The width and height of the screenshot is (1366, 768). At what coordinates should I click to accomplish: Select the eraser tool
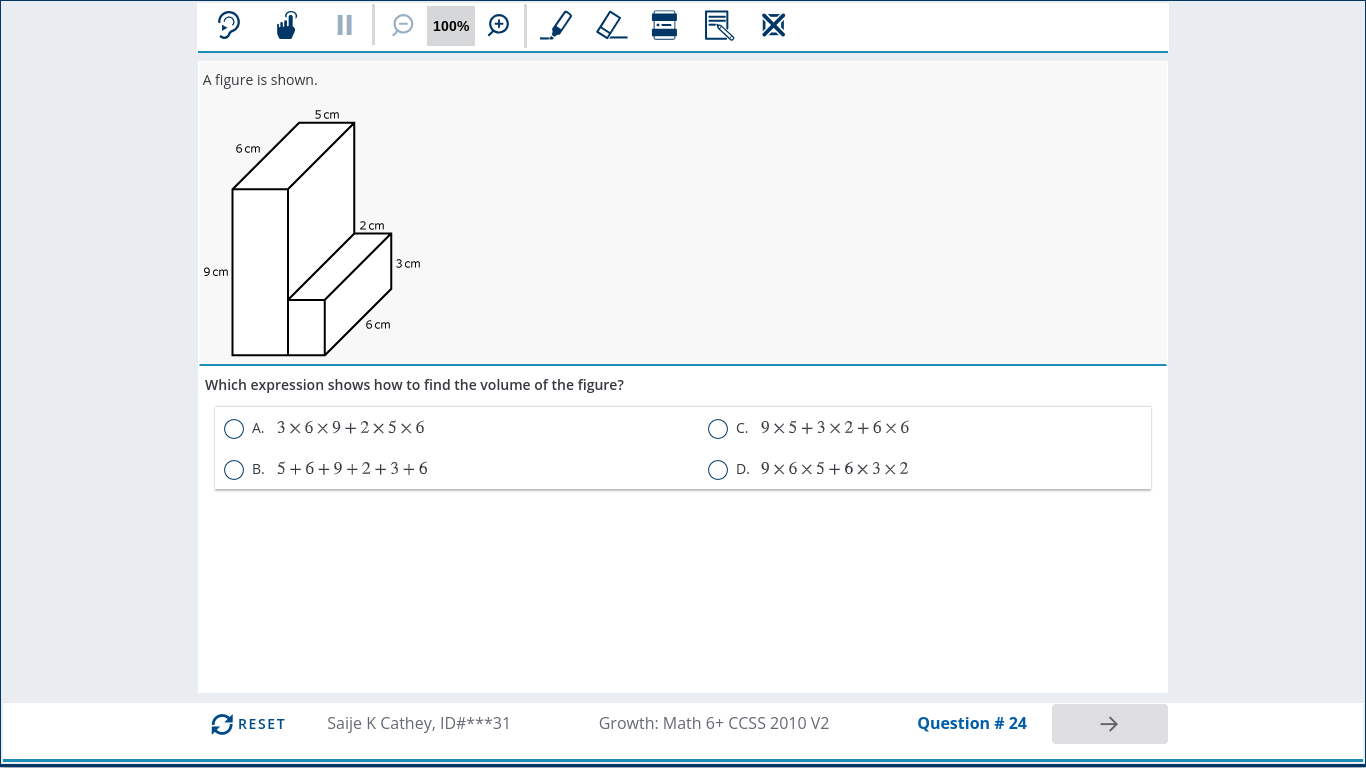pyautogui.click(x=611, y=25)
